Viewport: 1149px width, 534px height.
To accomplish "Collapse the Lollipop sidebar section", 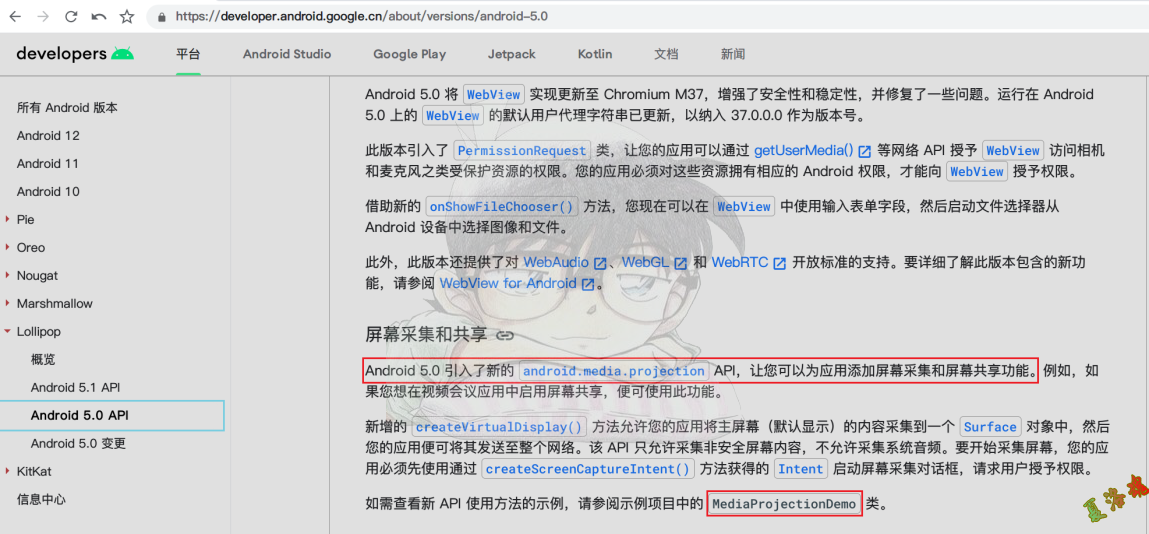I will click(8, 331).
